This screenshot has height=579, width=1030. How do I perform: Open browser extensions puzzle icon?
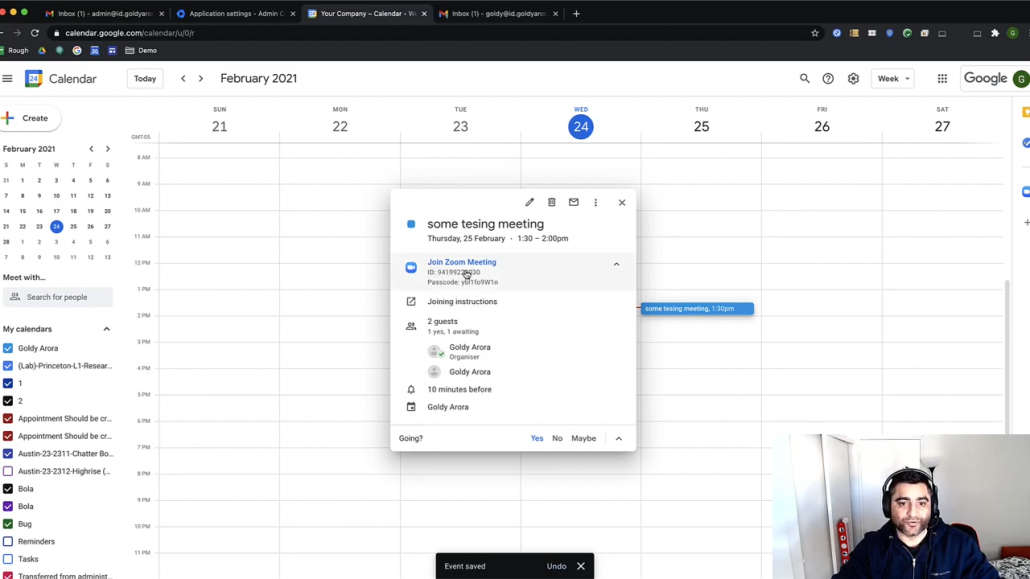[995, 33]
